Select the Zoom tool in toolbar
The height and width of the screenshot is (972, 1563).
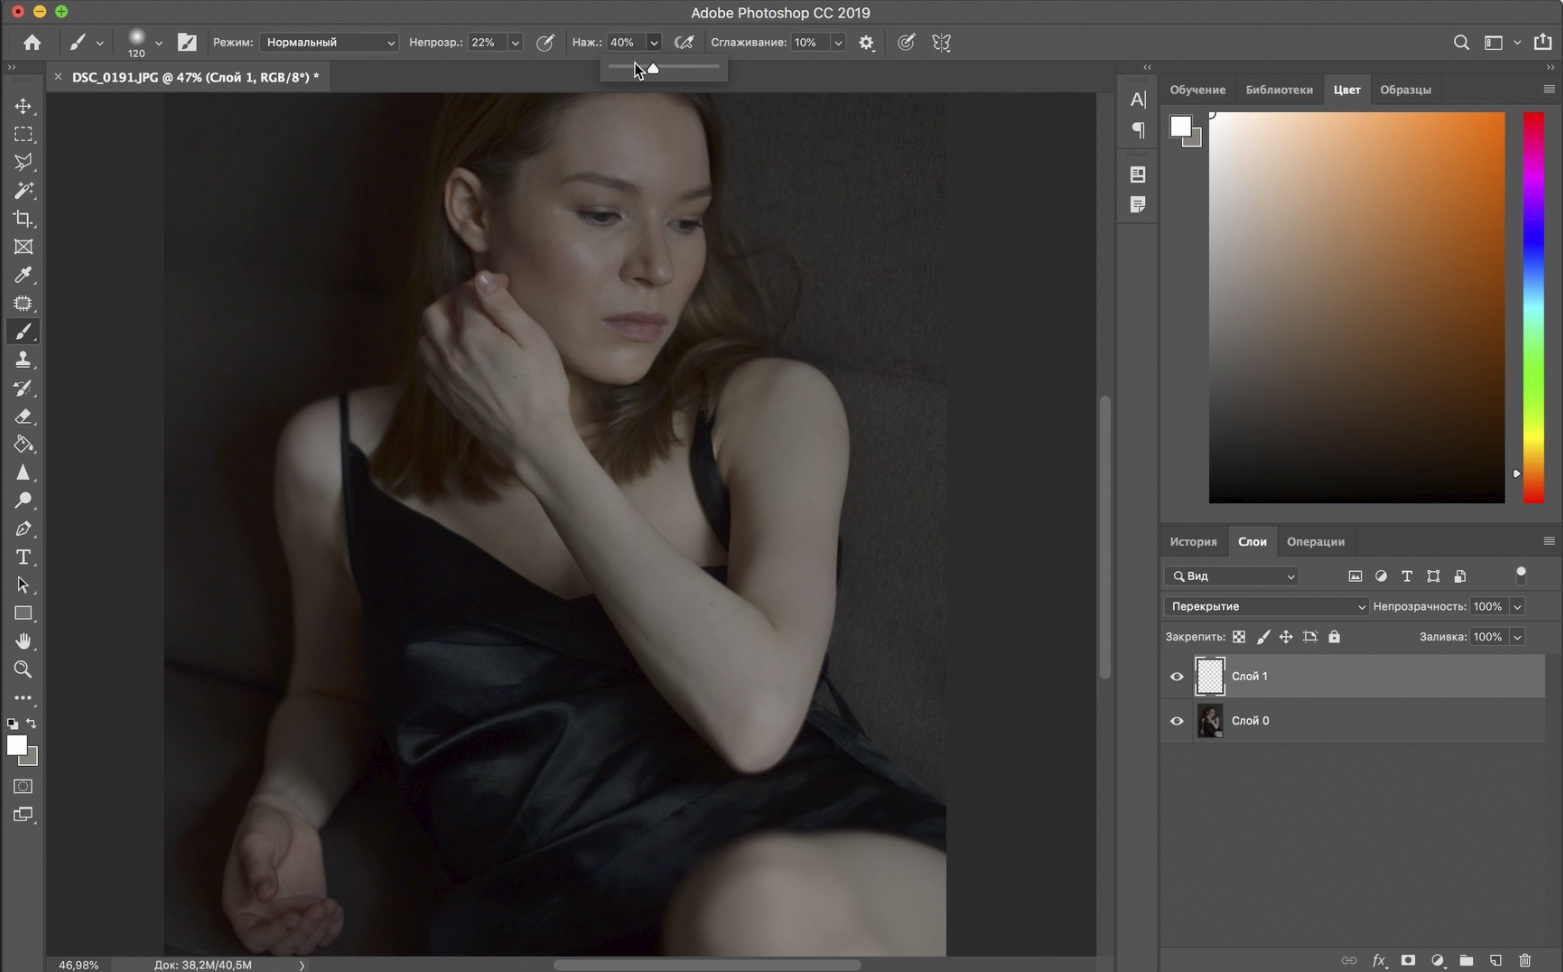[x=23, y=669]
